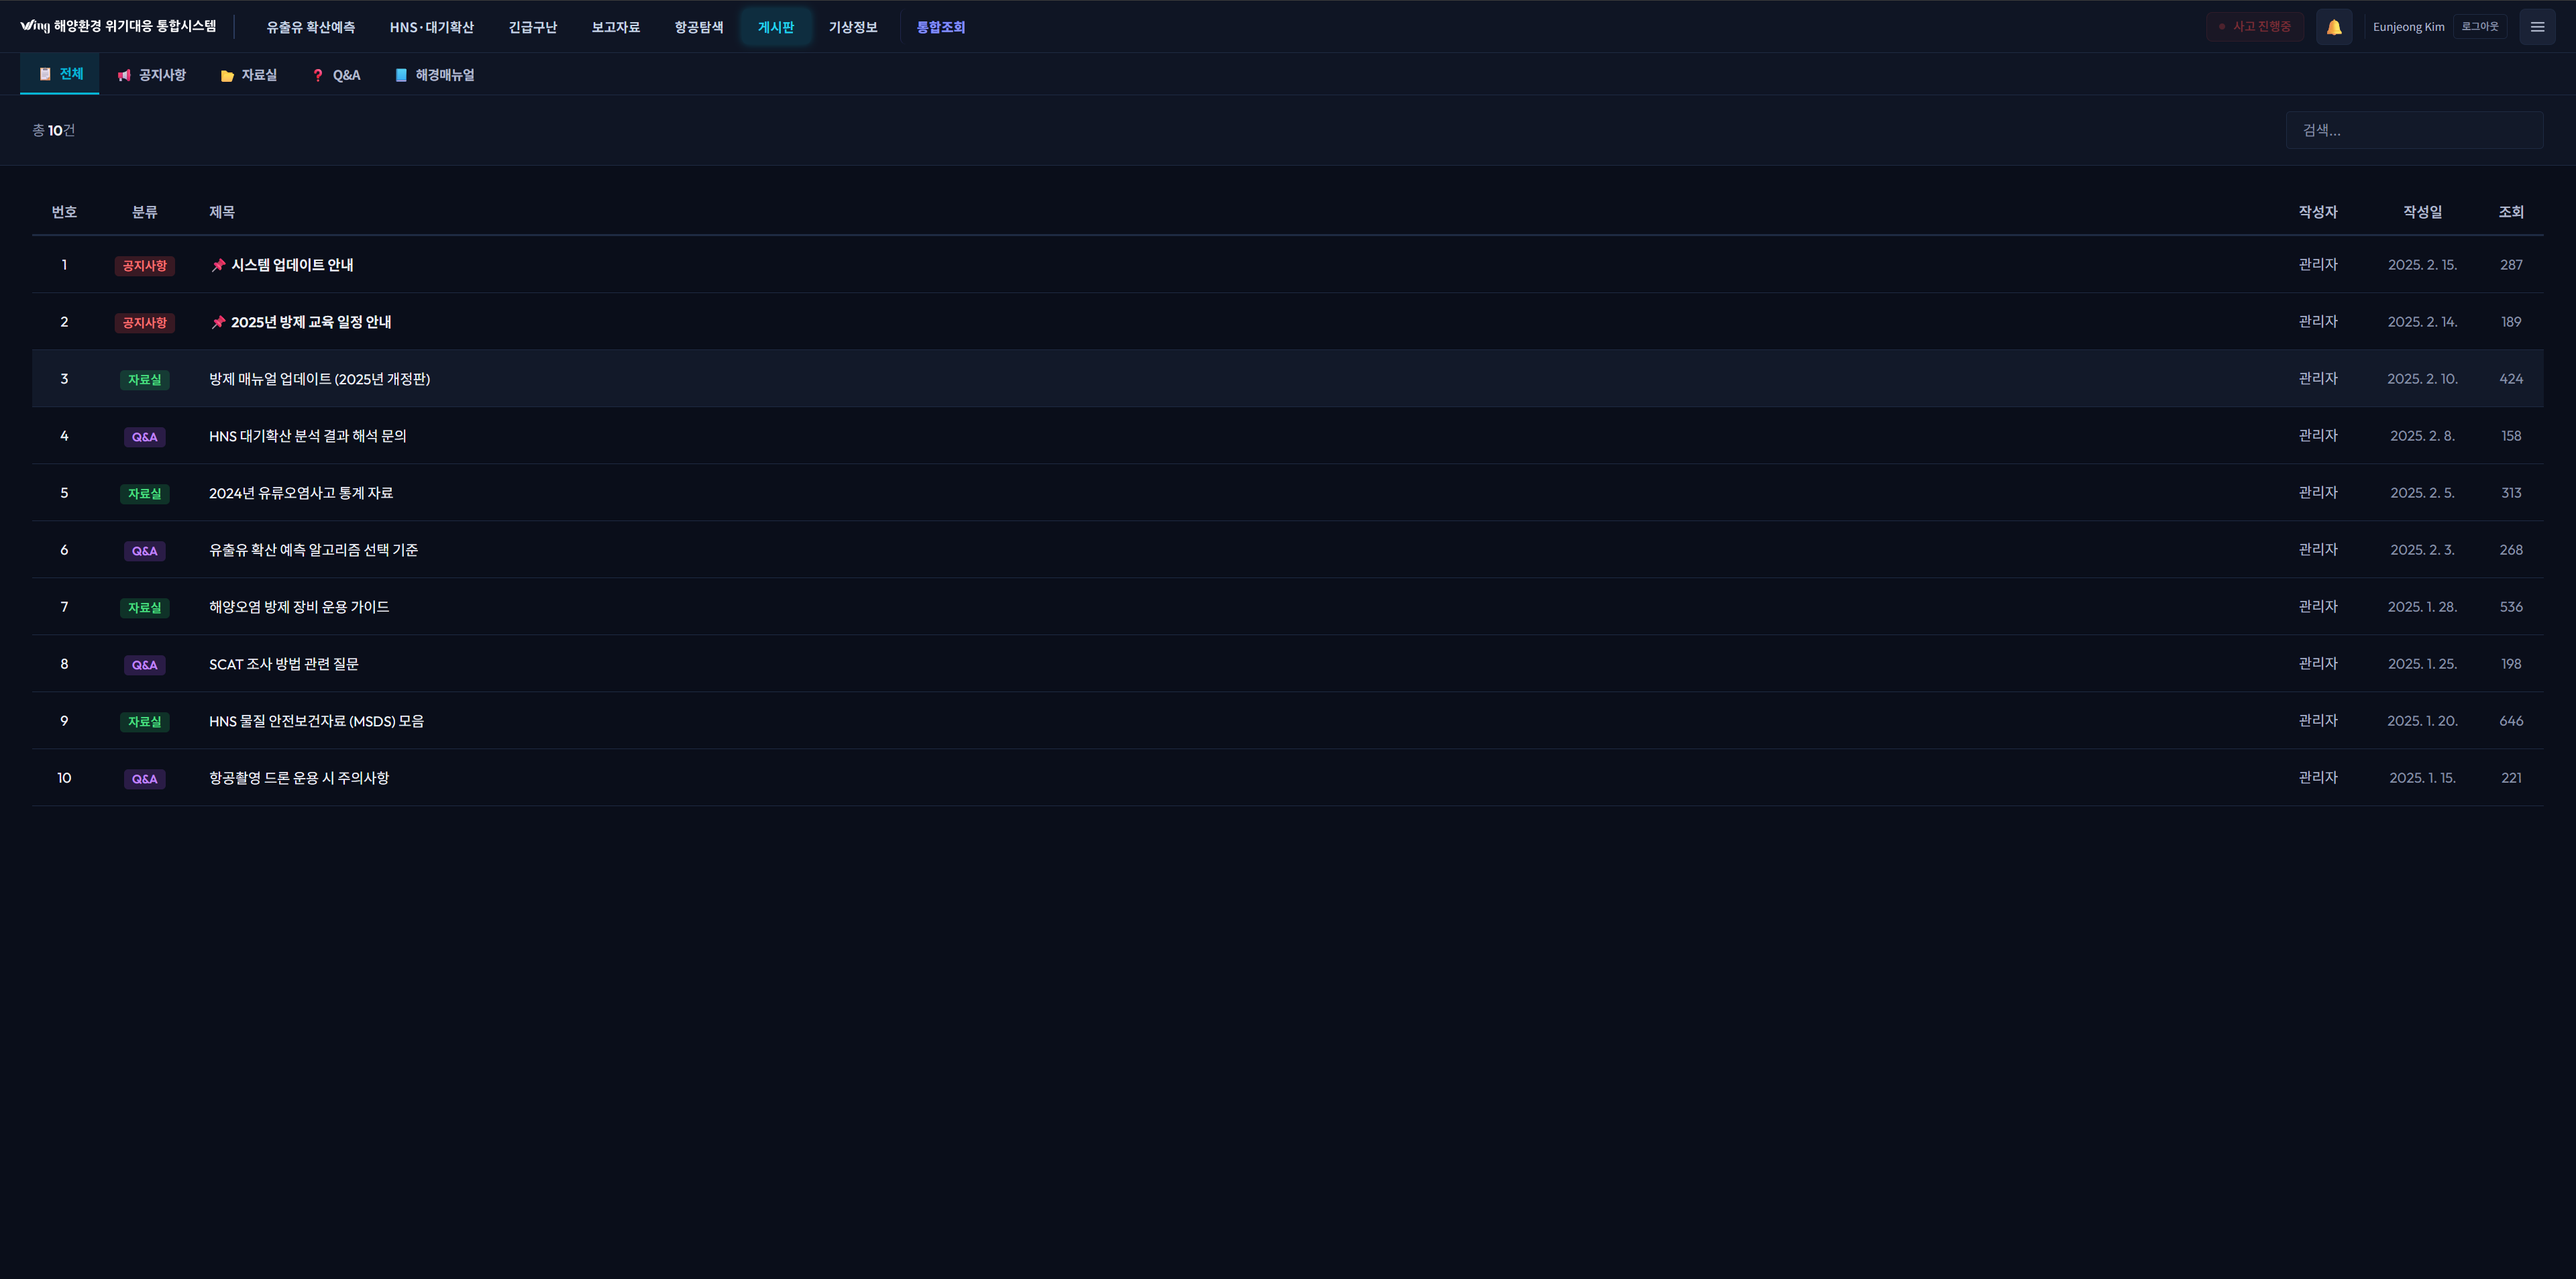Click the folder icon for 자료실
Image resolution: width=2576 pixels, height=1279 pixels.
pyautogui.click(x=227, y=76)
